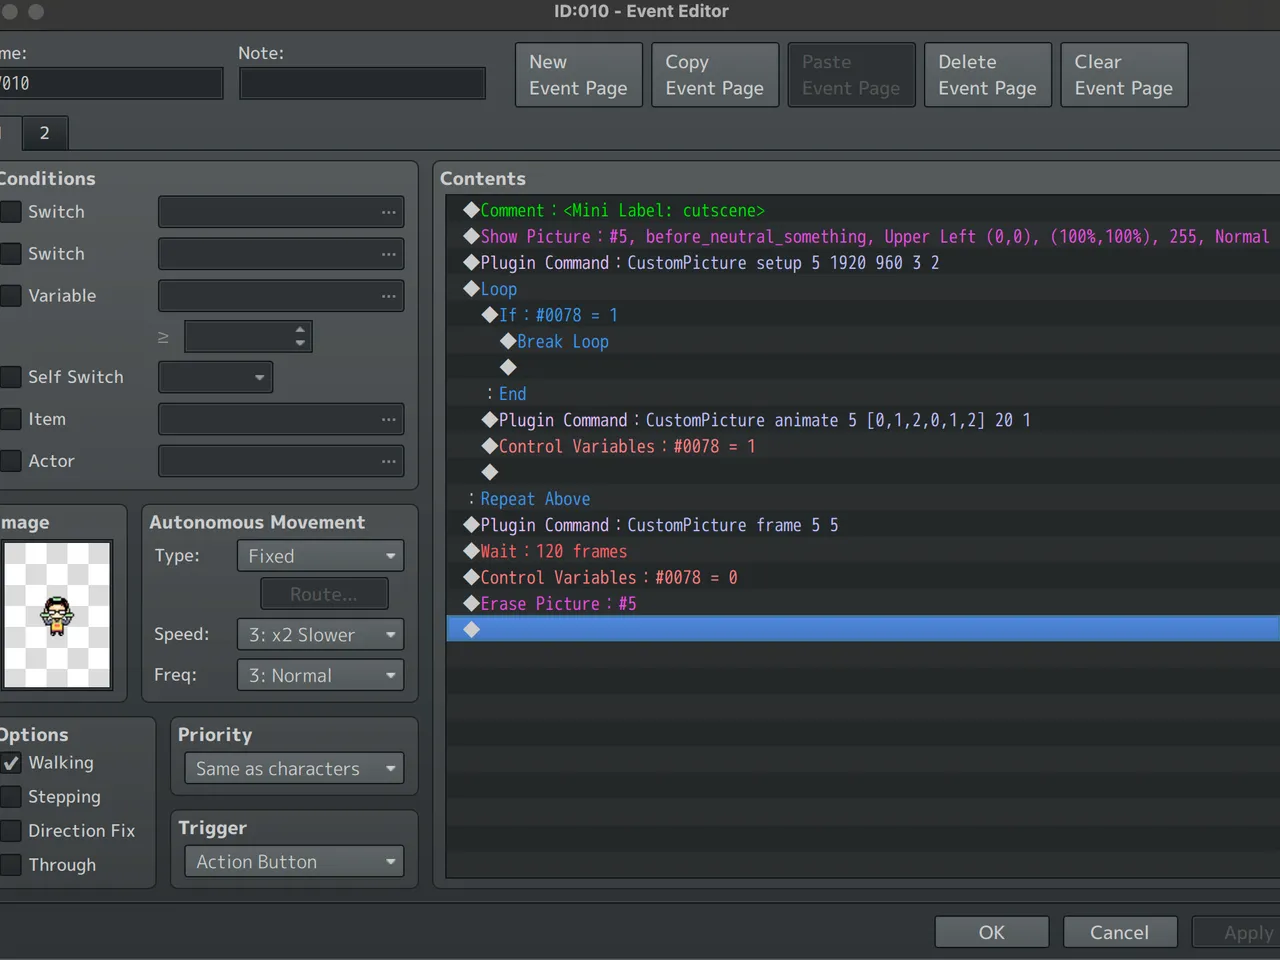Screen dimensions: 1280x960
Task: Click the OK button
Action: pos(992,932)
